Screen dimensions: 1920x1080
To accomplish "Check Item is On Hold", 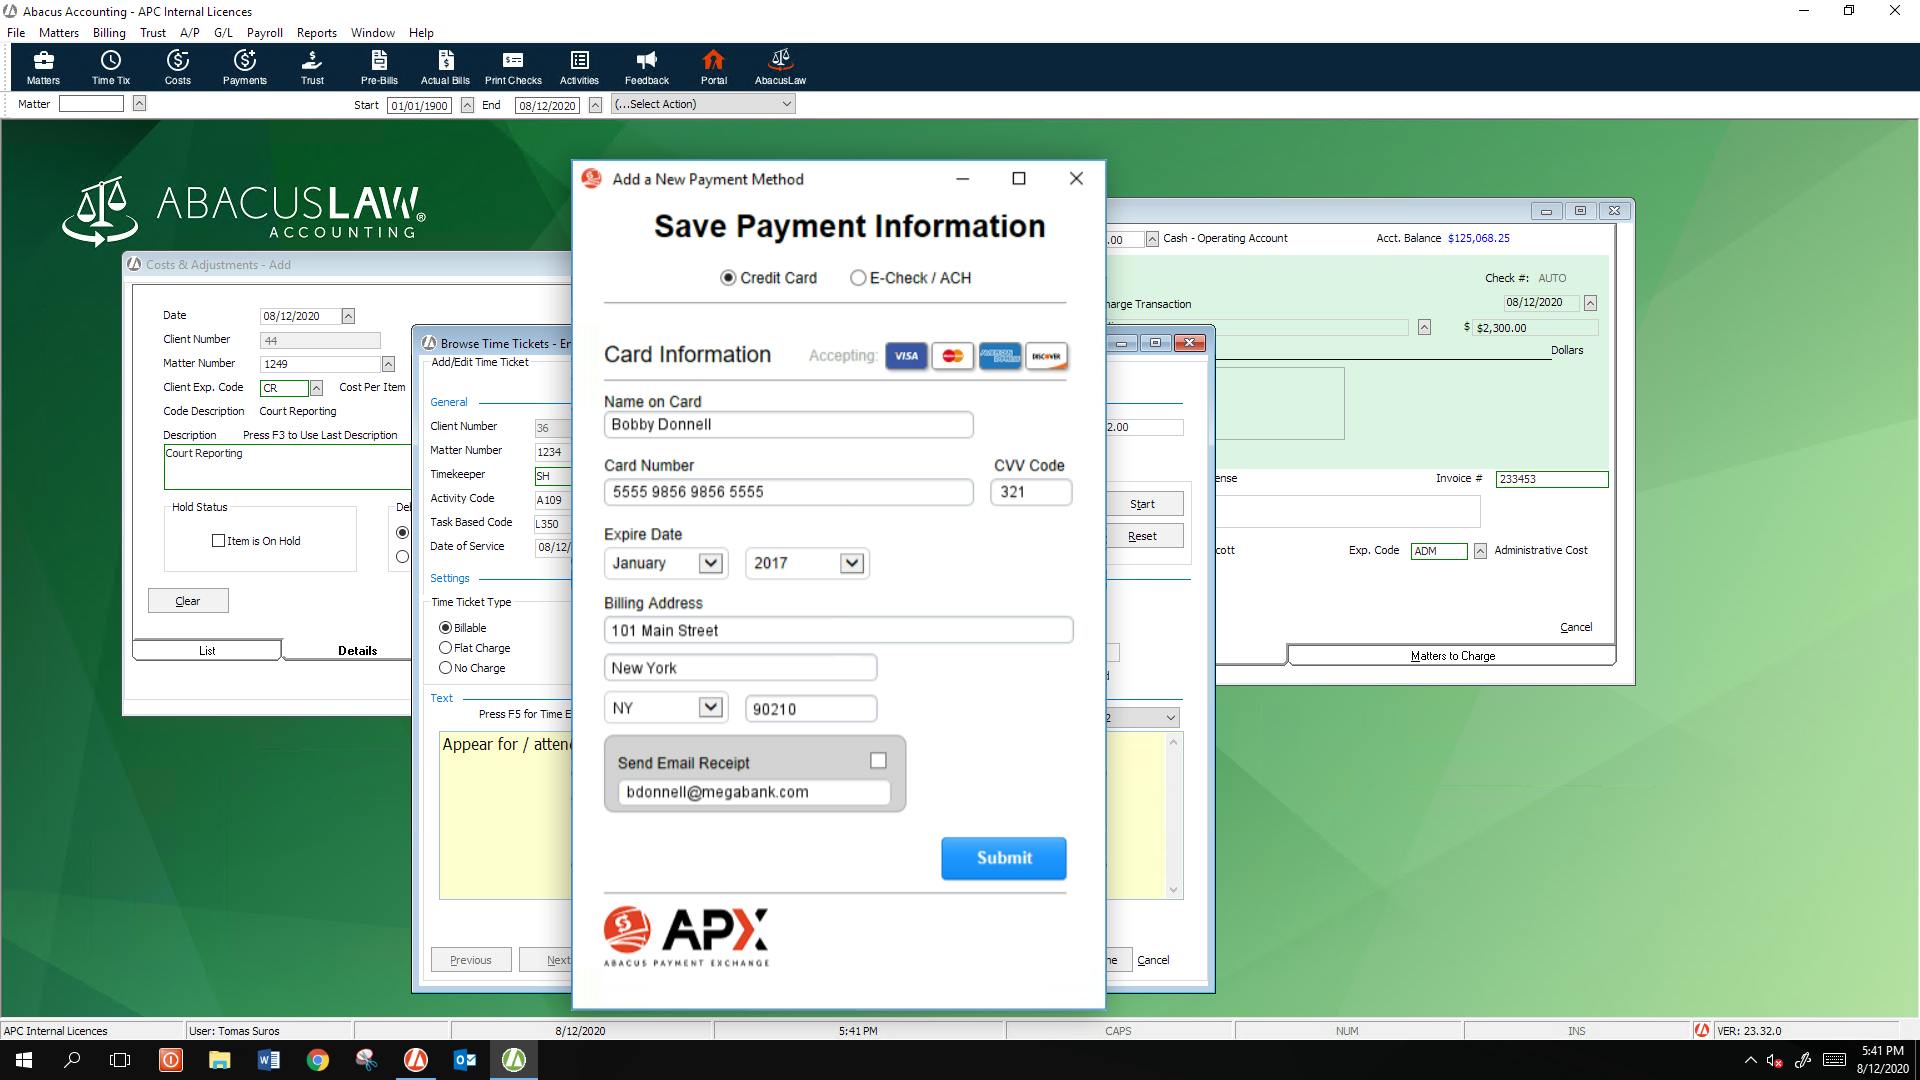I will click(x=218, y=540).
